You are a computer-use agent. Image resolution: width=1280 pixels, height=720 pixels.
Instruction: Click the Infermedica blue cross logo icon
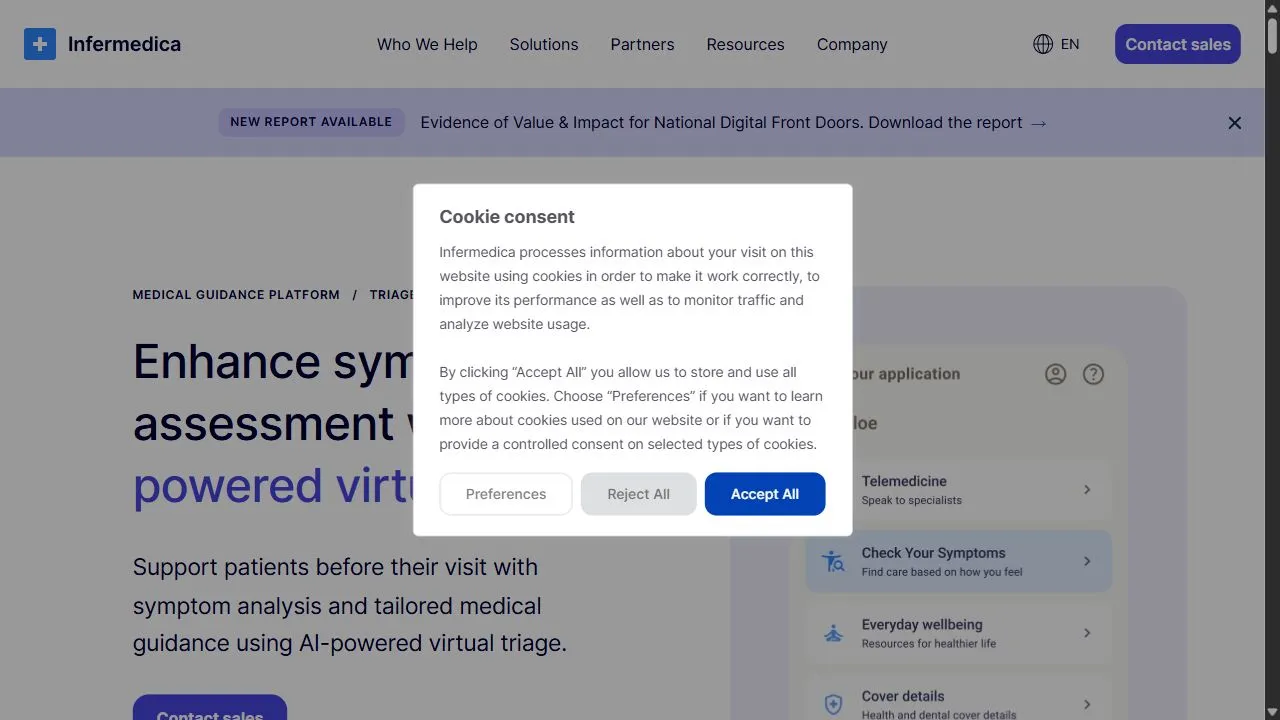(x=40, y=44)
